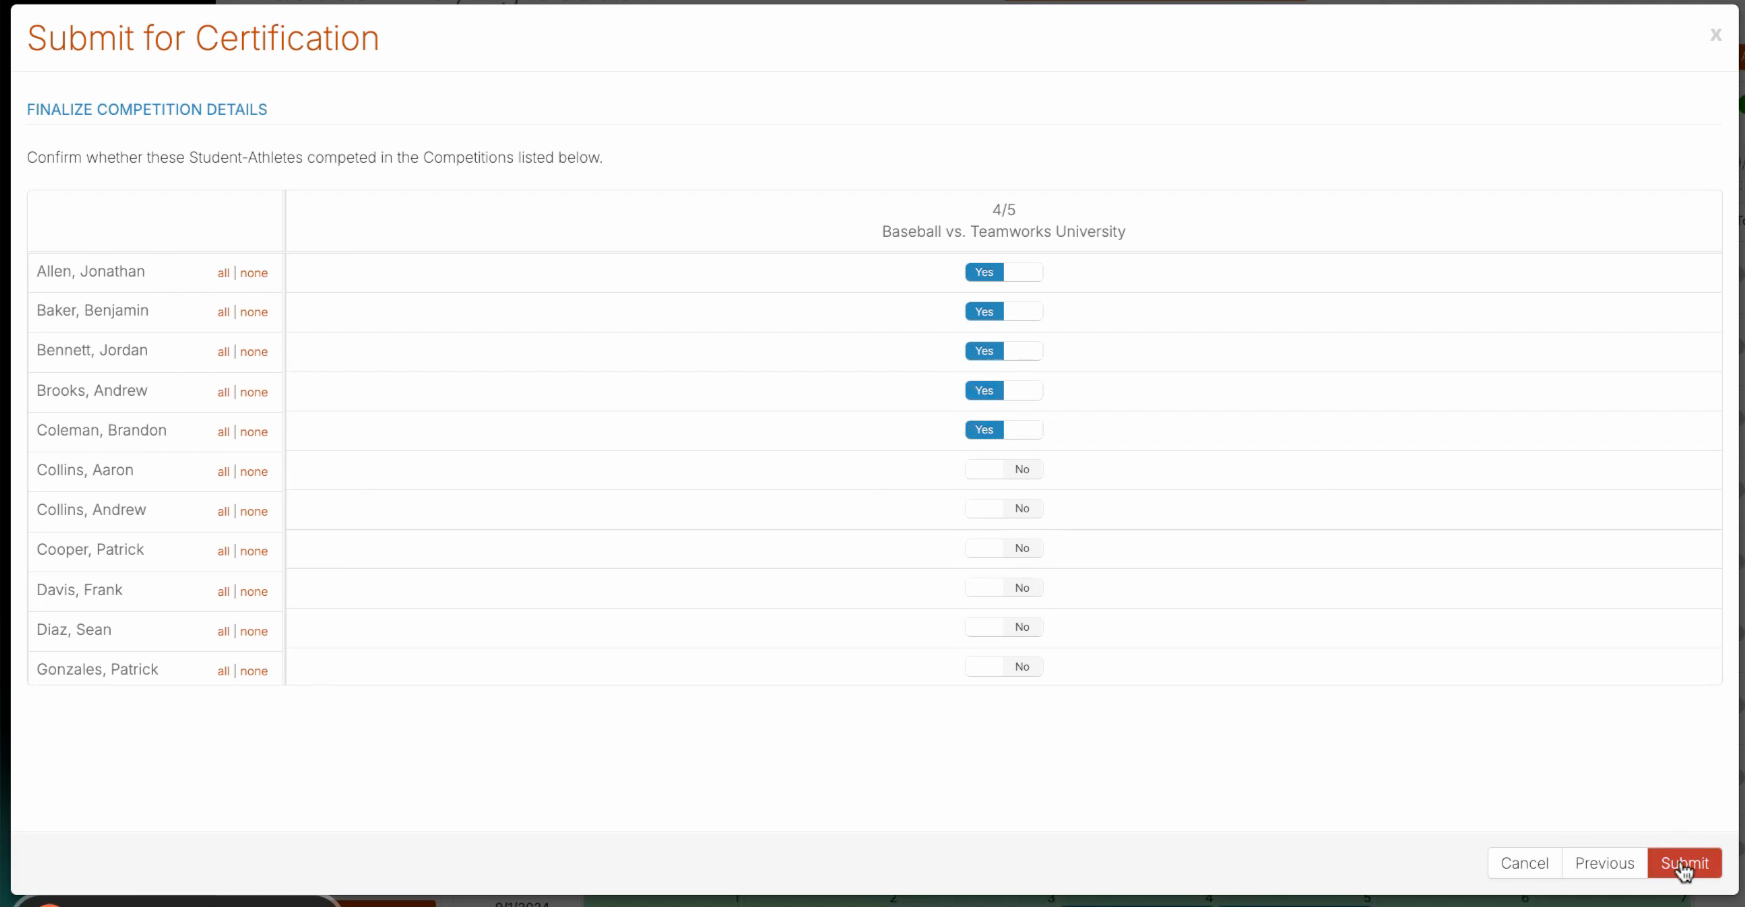
Task: Select 'all' for Cooper, Patrick
Action: click(x=223, y=551)
